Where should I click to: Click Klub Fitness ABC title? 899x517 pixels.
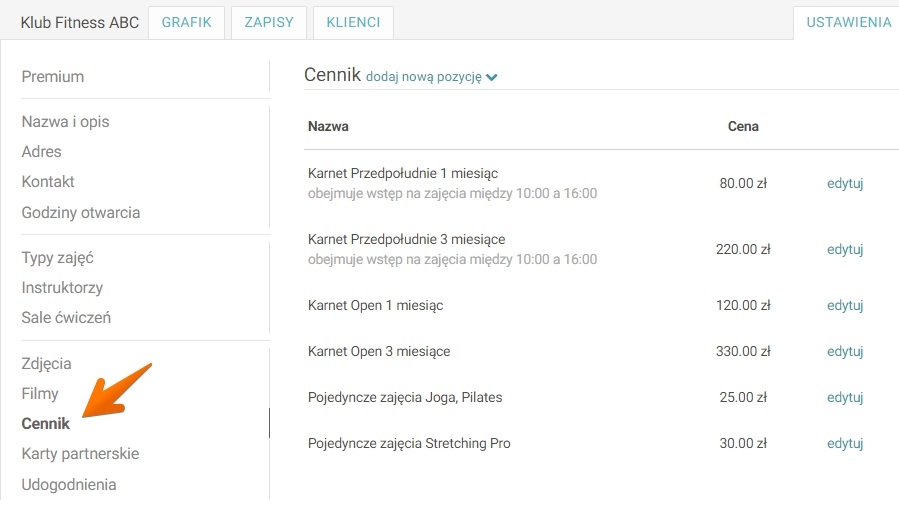click(80, 23)
